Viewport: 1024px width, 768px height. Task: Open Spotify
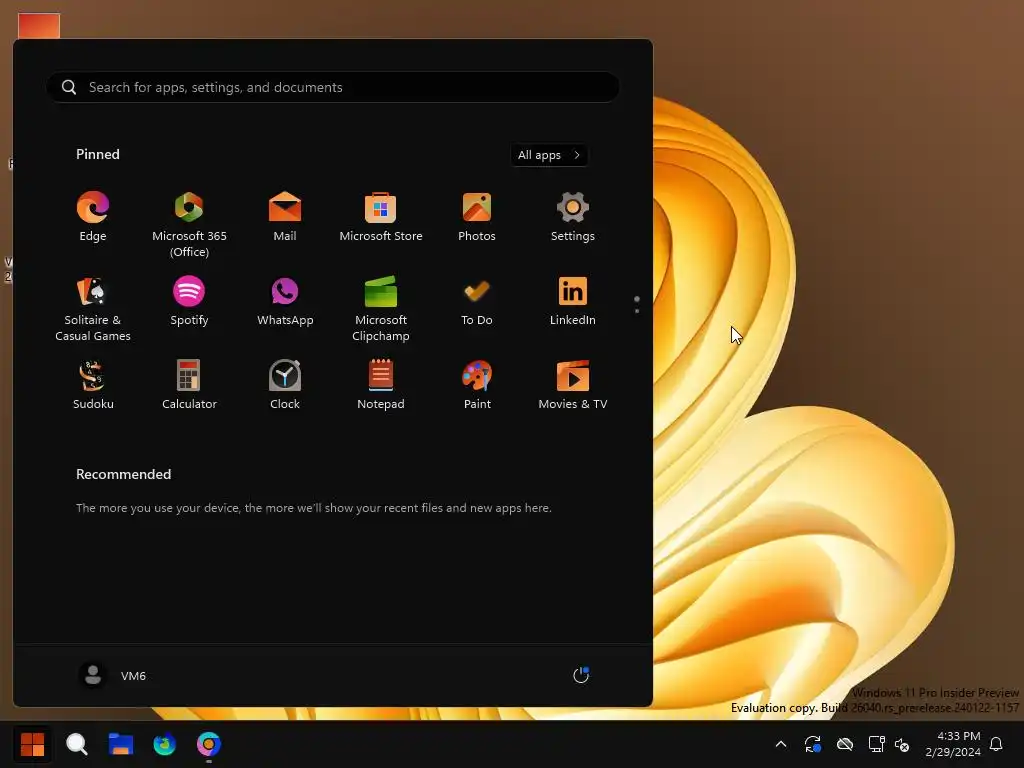click(189, 302)
